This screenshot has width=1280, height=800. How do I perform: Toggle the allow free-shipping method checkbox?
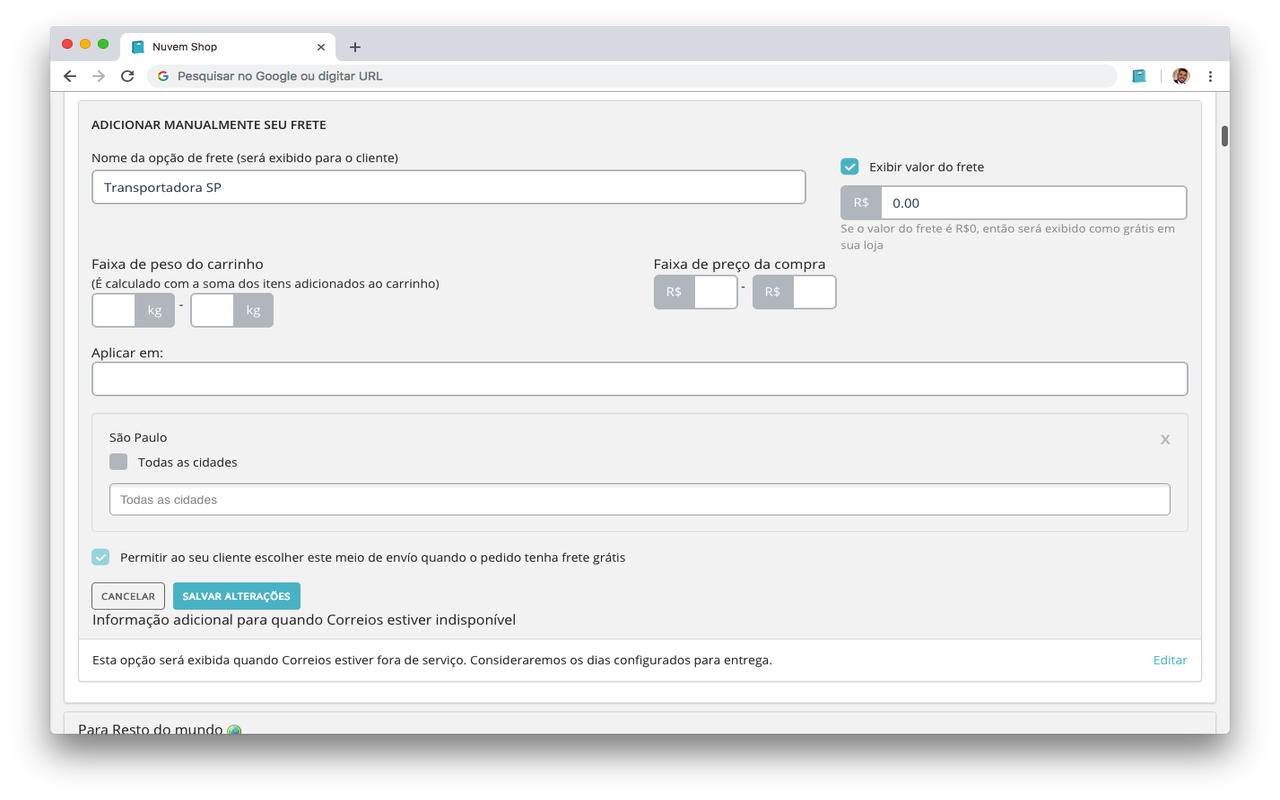[x=101, y=557]
